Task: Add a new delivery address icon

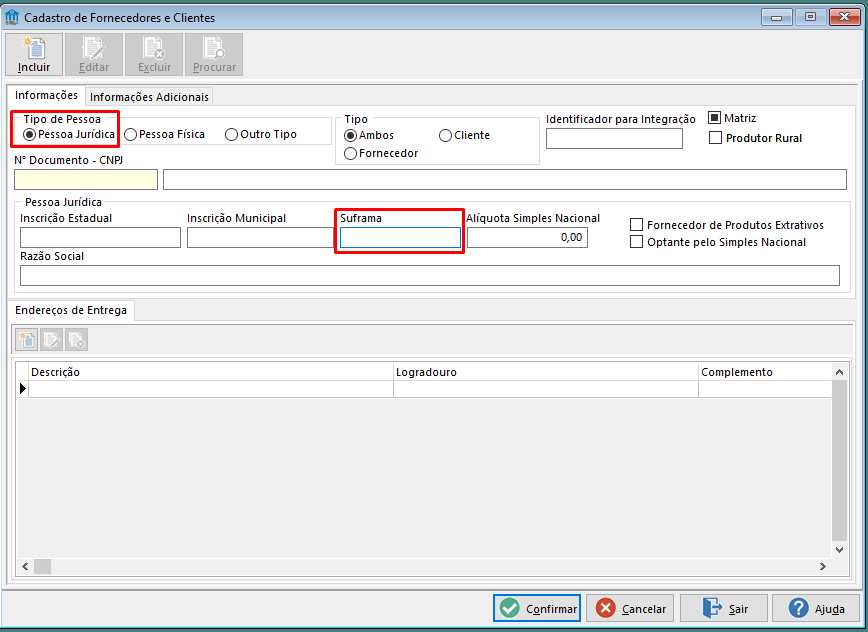Action: coord(27,340)
